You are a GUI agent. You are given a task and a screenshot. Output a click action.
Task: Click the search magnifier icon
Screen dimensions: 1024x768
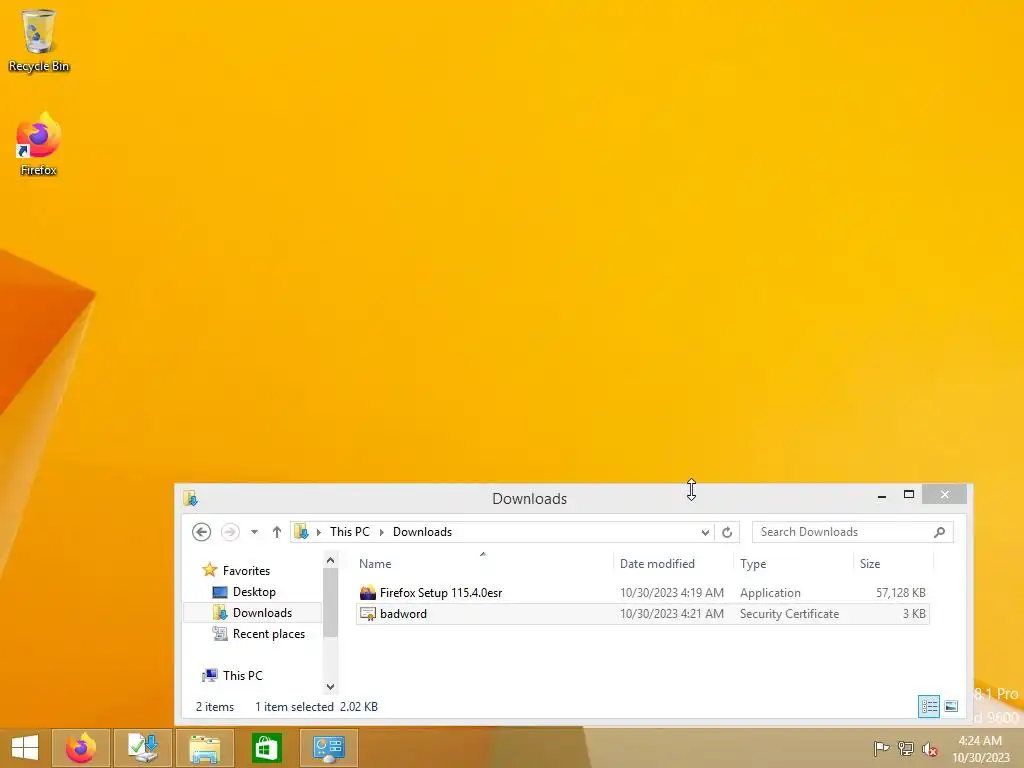tap(939, 532)
